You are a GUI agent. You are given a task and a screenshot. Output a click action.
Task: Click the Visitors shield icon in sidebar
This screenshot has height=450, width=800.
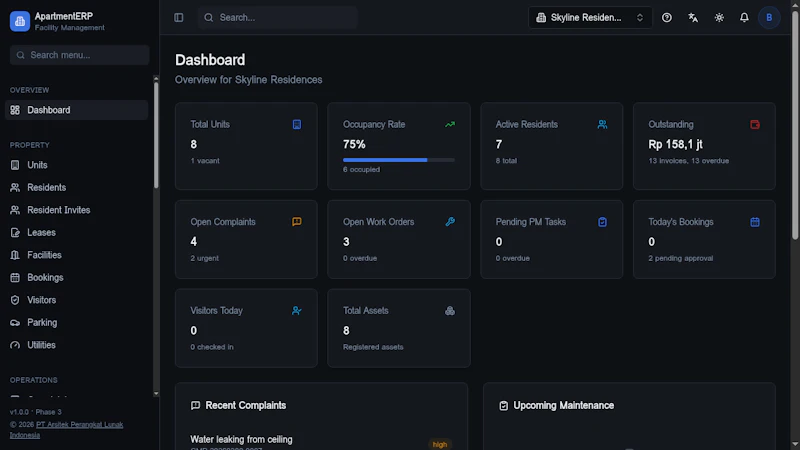click(x=15, y=300)
